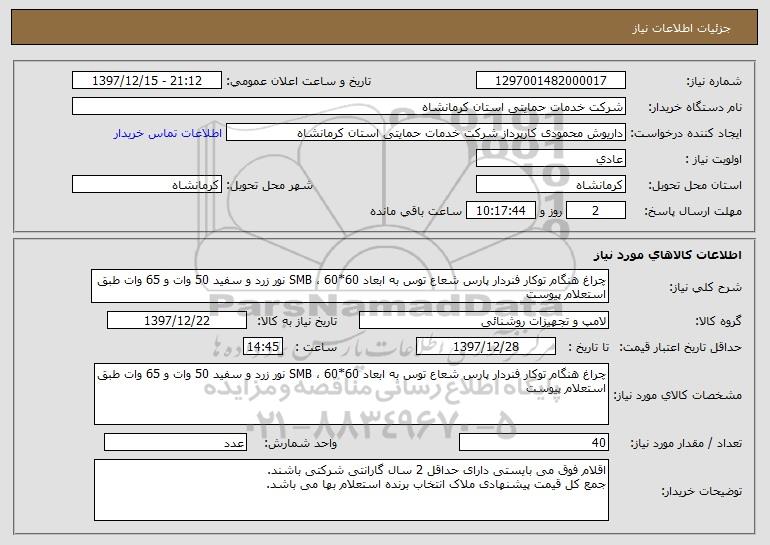This screenshot has height=545, width=770.
Task: Click the شرح کلی نیاز text box
Action: pyautogui.click(x=350, y=286)
